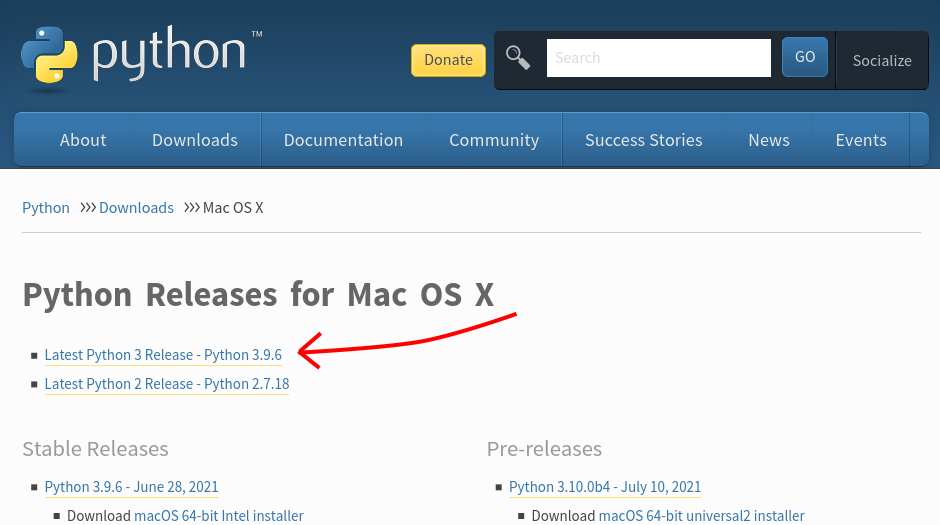Open the News menu item

[x=769, y=140]
